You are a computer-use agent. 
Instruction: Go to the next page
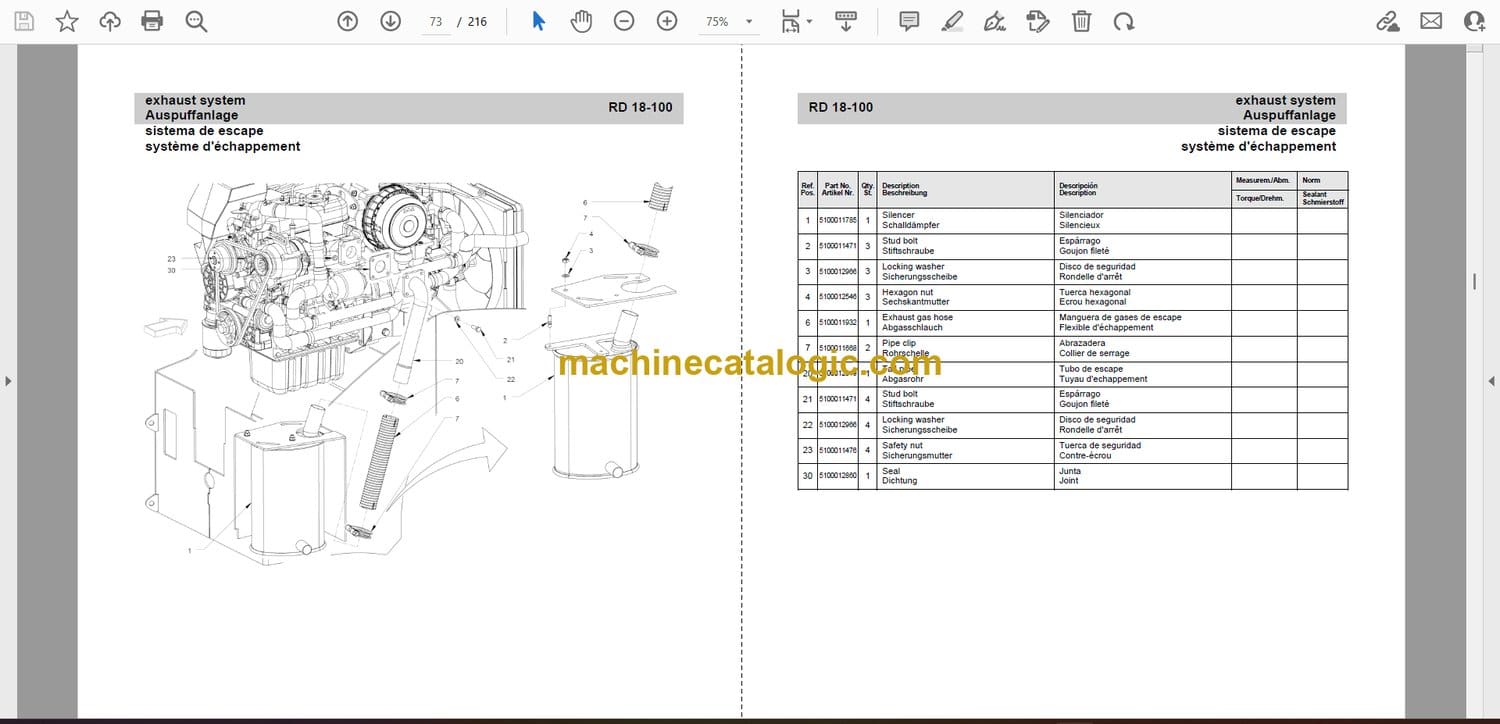[x=390, y=21]
